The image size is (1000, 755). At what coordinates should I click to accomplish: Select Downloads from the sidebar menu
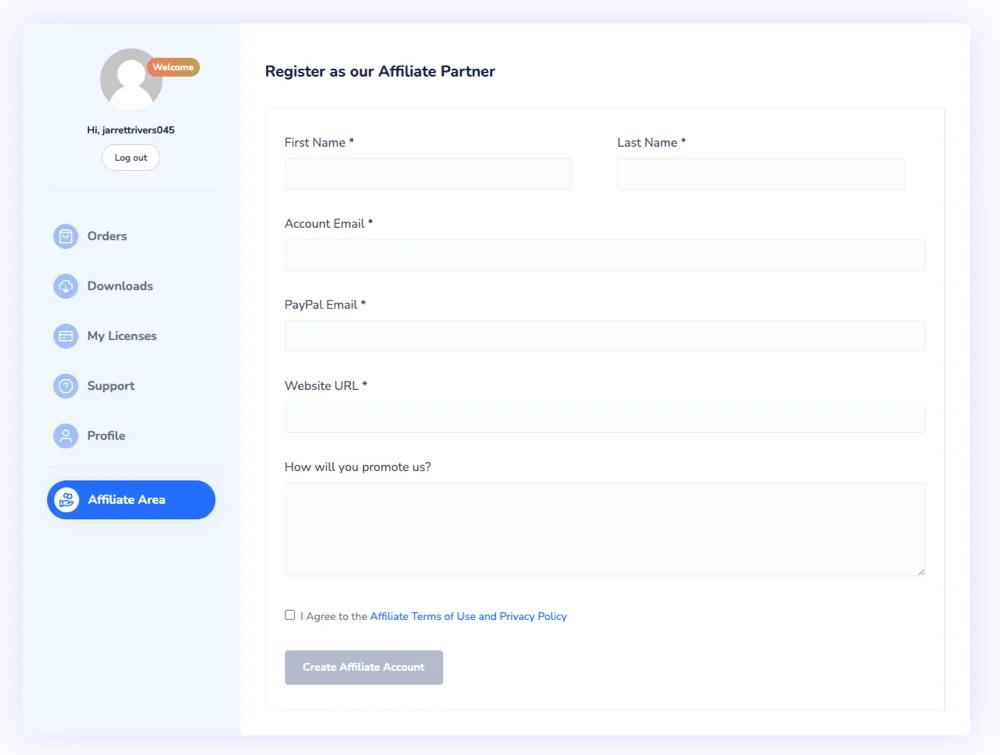119,286
